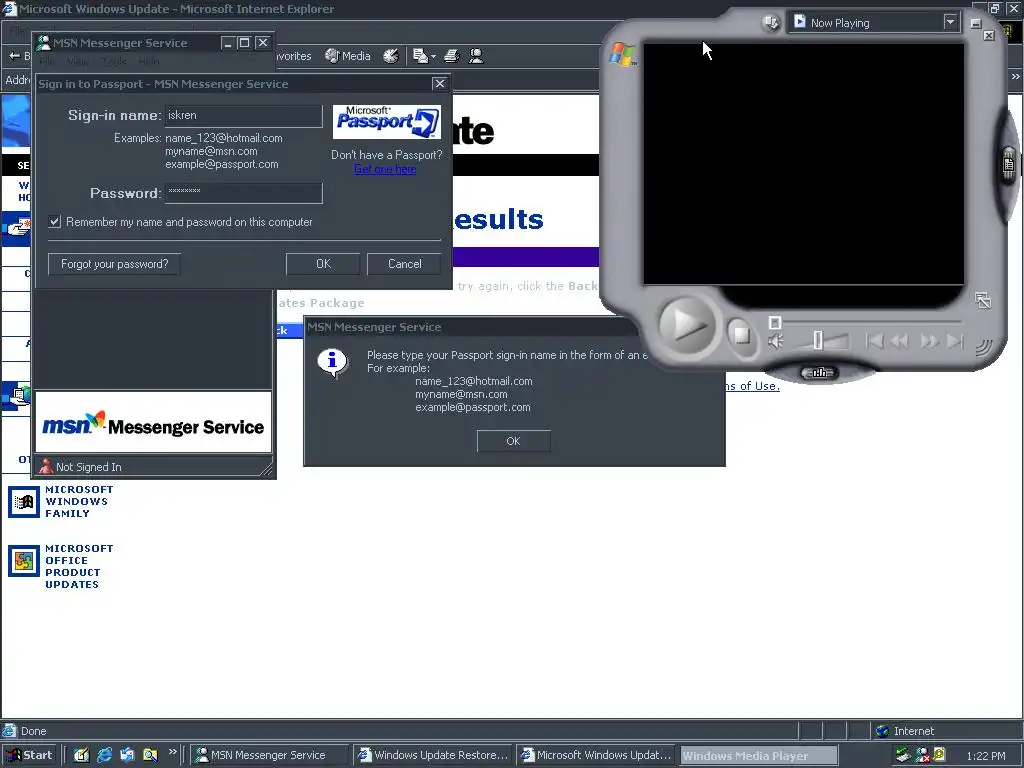Open Microsoft Windows Family link
Screen dimensions: 1024x768
pyautogui.click(x=78, y=502)
